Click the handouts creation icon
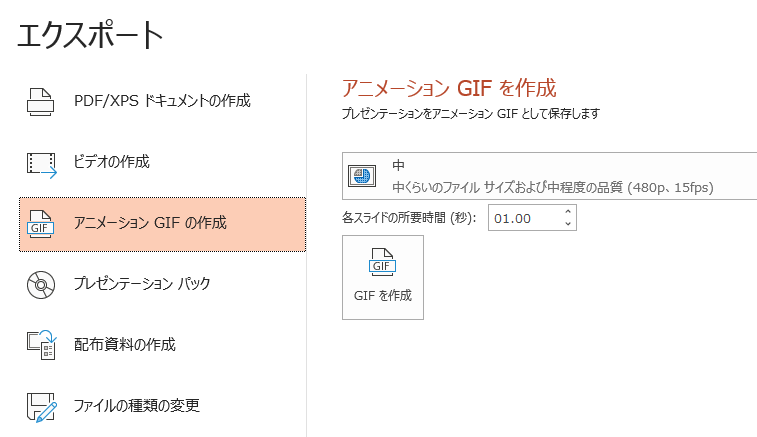Image resolution: width=757 pixels, height=437 pixels. click(x=40, y=346)
